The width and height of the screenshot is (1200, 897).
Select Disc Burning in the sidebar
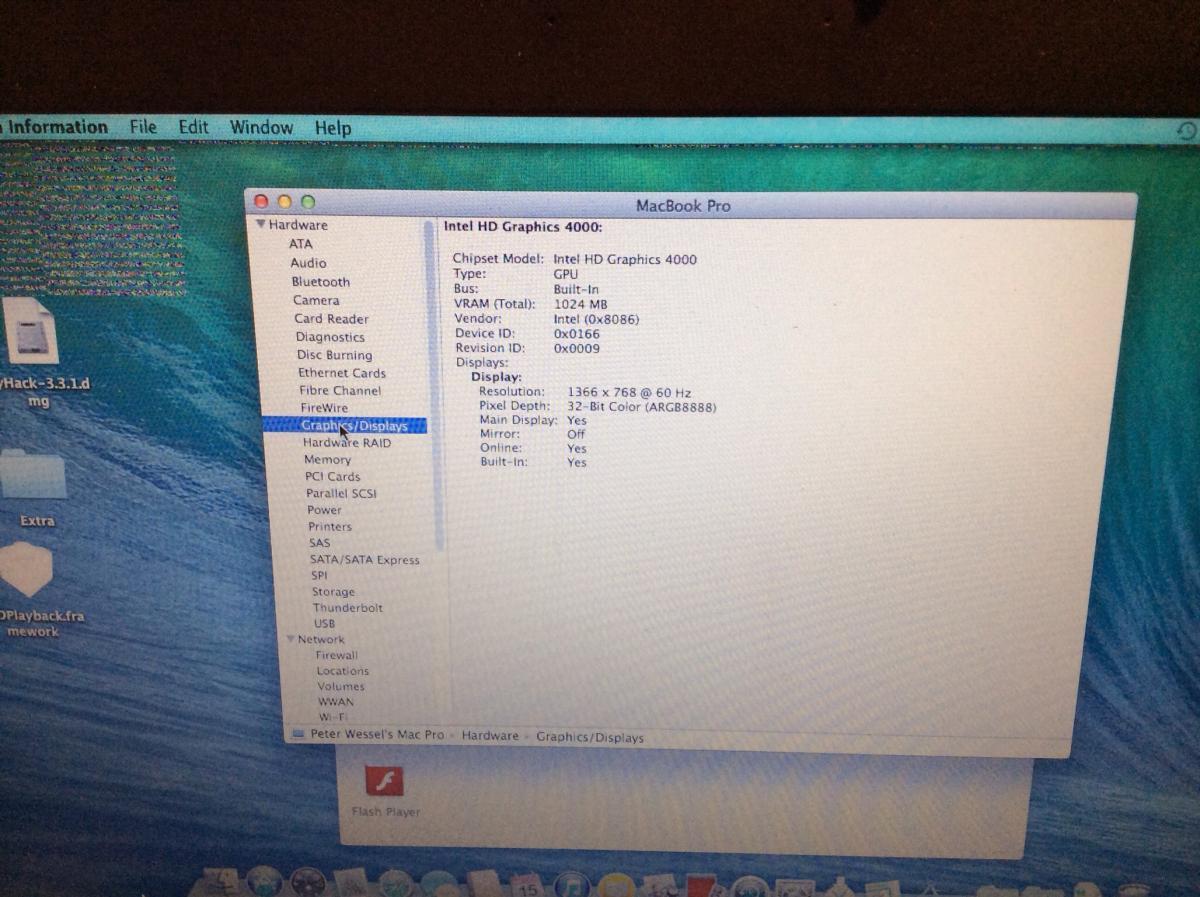pos(334,355)
